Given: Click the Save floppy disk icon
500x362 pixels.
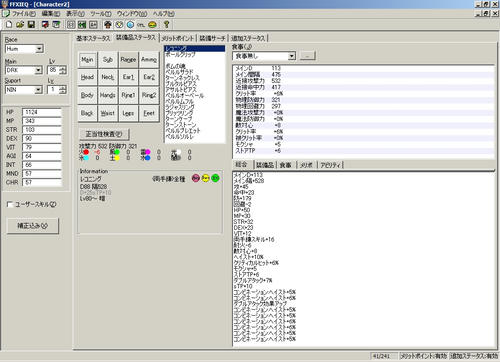Looking at the screenshot, I should [31, 24].
